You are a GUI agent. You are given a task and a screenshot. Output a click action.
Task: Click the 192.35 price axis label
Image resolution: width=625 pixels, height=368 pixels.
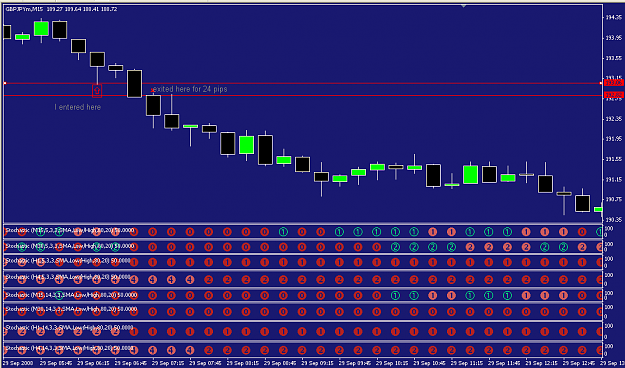[613, 119]
